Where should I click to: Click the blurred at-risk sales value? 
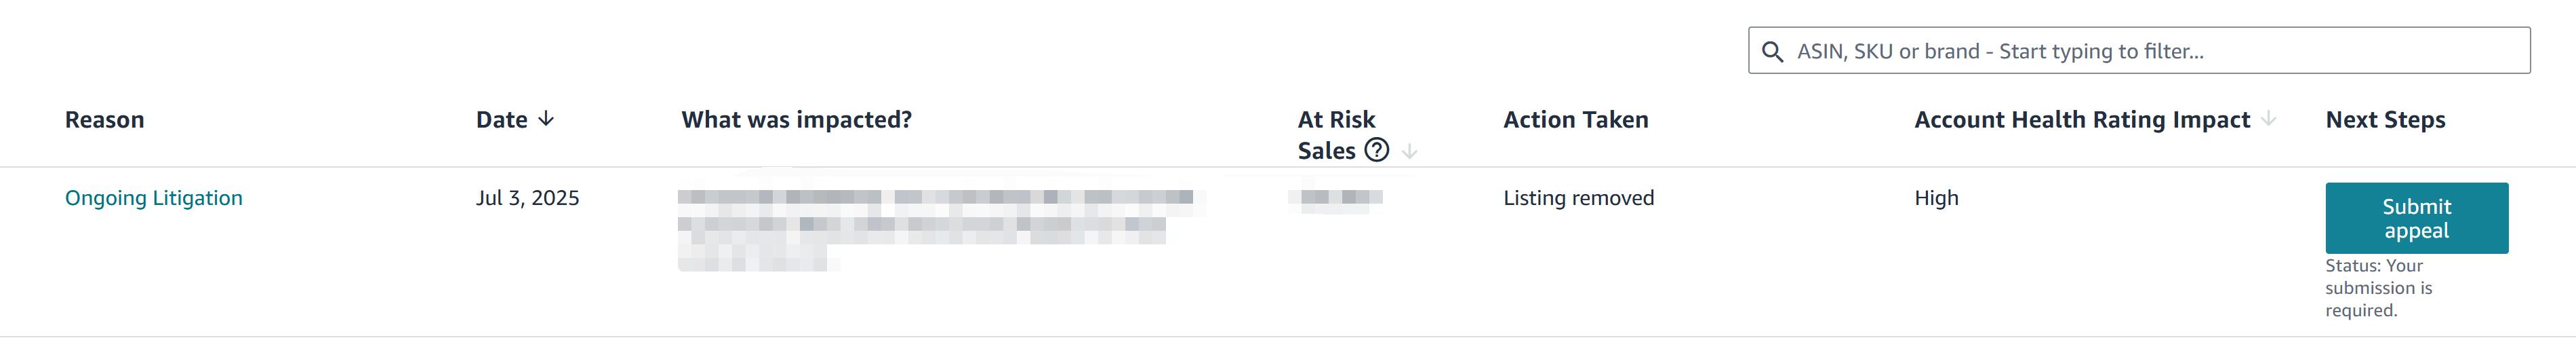[1337, 197]
